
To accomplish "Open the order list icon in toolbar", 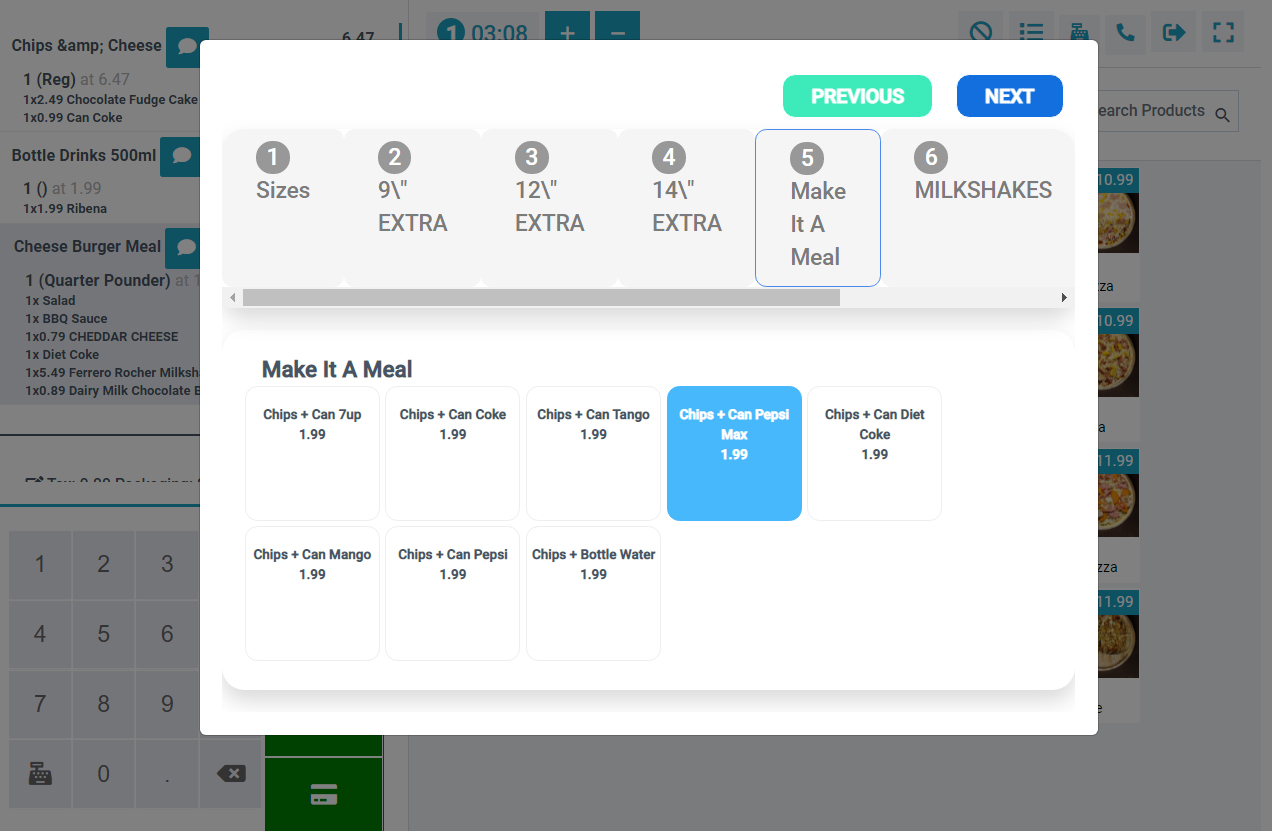I will [1030, 32].
